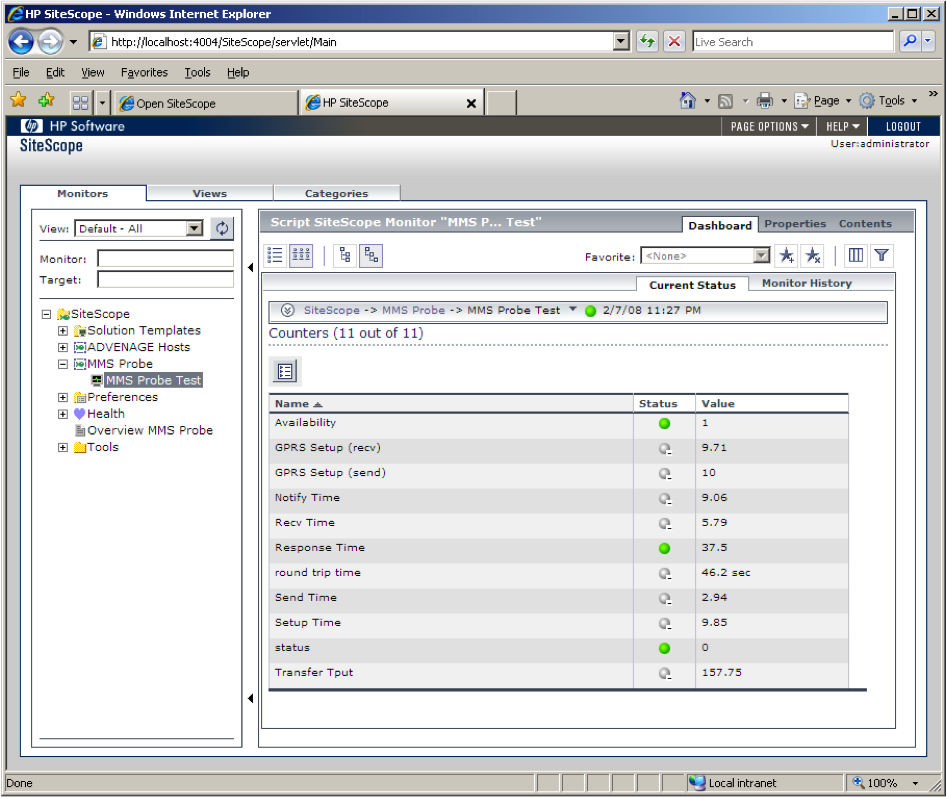Open Favorites Center star icon
Image resolution: width=947 pixels, height=798 pixels.
pyautogui.click(x=19, y=100)
